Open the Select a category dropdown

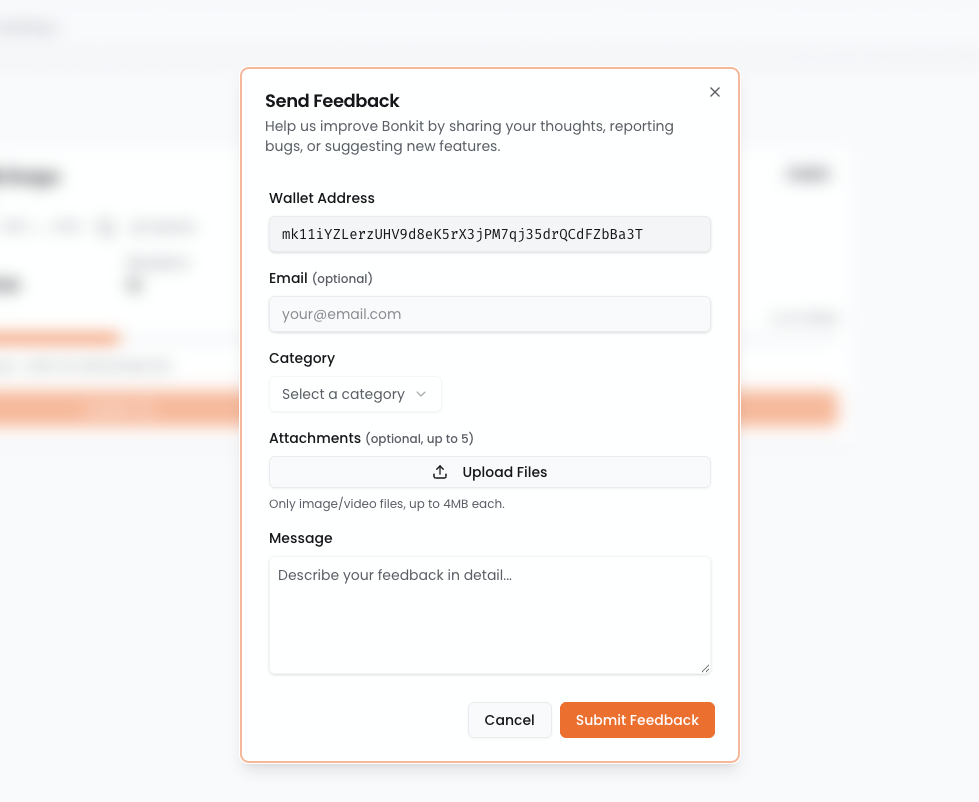355,394
